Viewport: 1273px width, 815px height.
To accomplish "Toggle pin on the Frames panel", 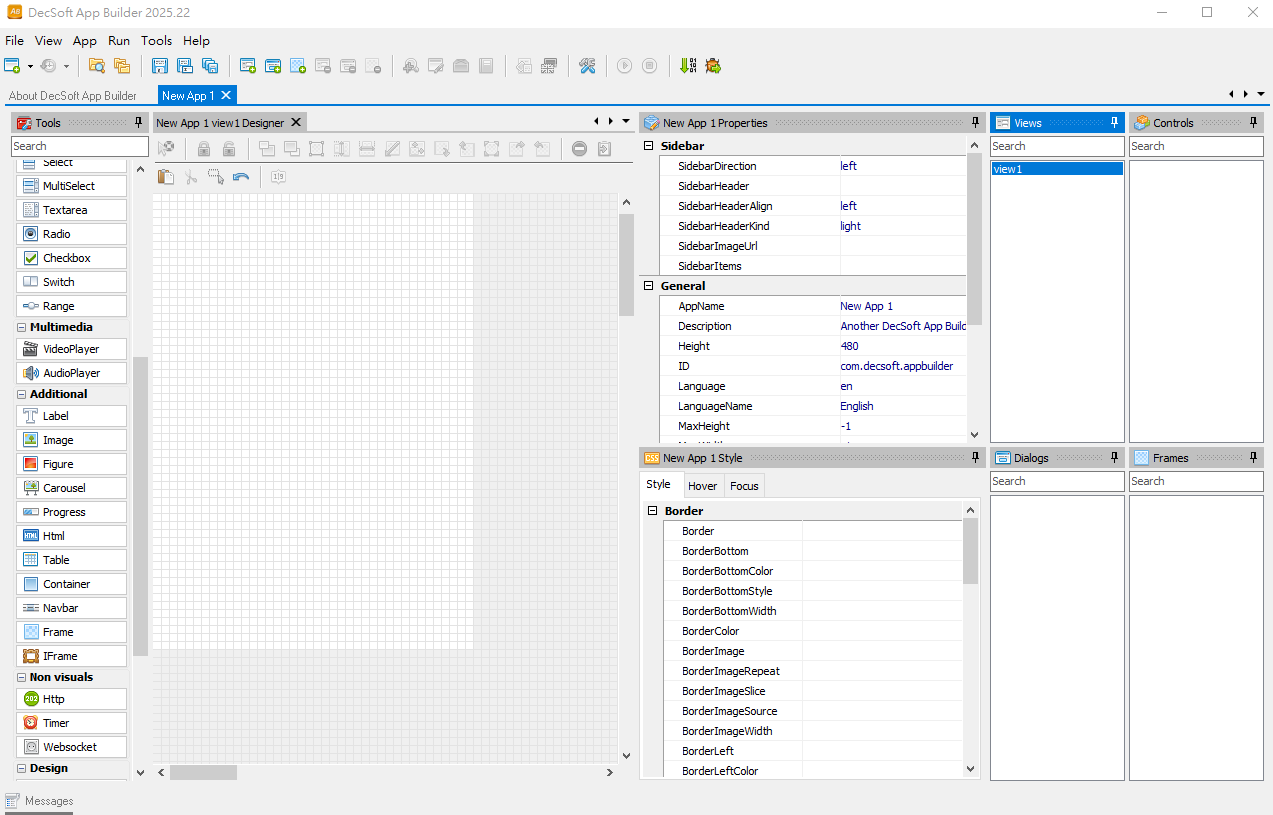I will pyautogui.click(x=1254, y=458).
